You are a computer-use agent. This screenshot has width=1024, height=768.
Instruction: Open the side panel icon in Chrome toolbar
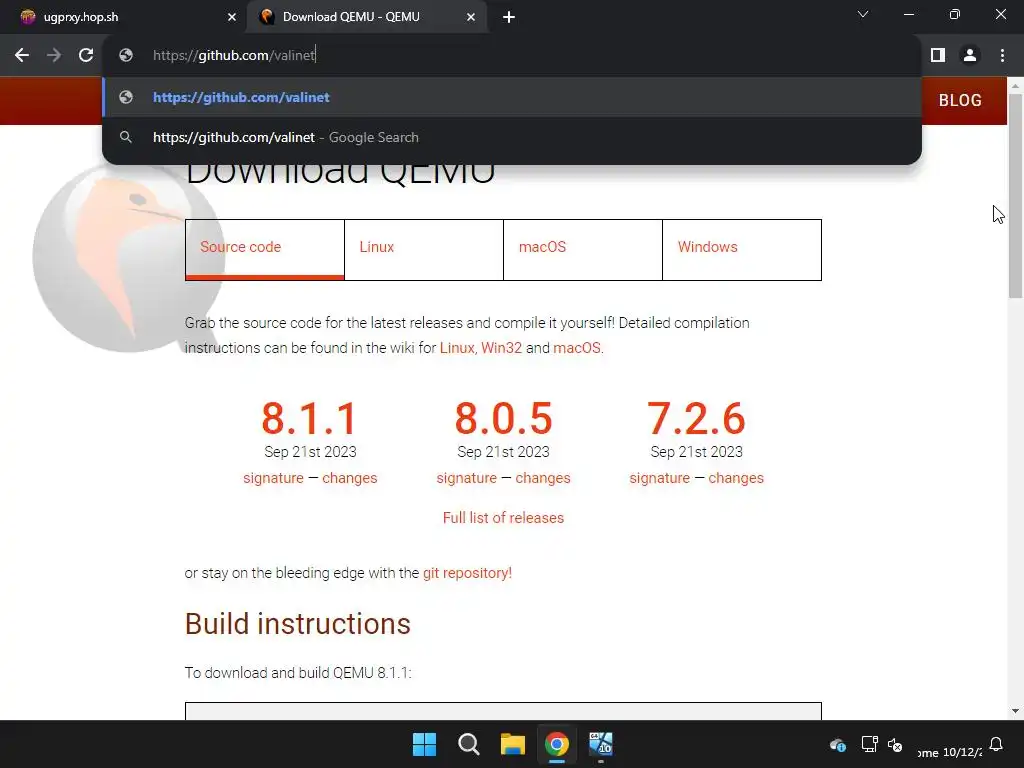(x=938, y=56)
